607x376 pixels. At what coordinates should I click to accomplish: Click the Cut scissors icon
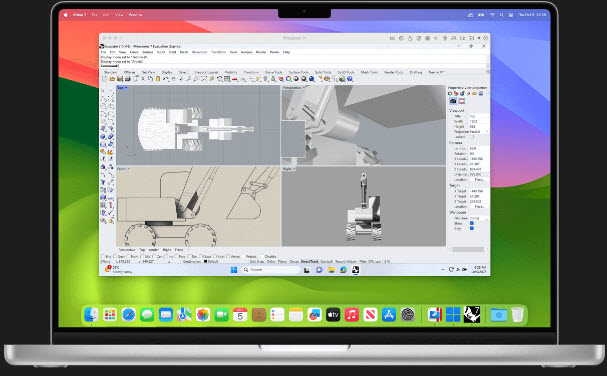tap(143, 79)
